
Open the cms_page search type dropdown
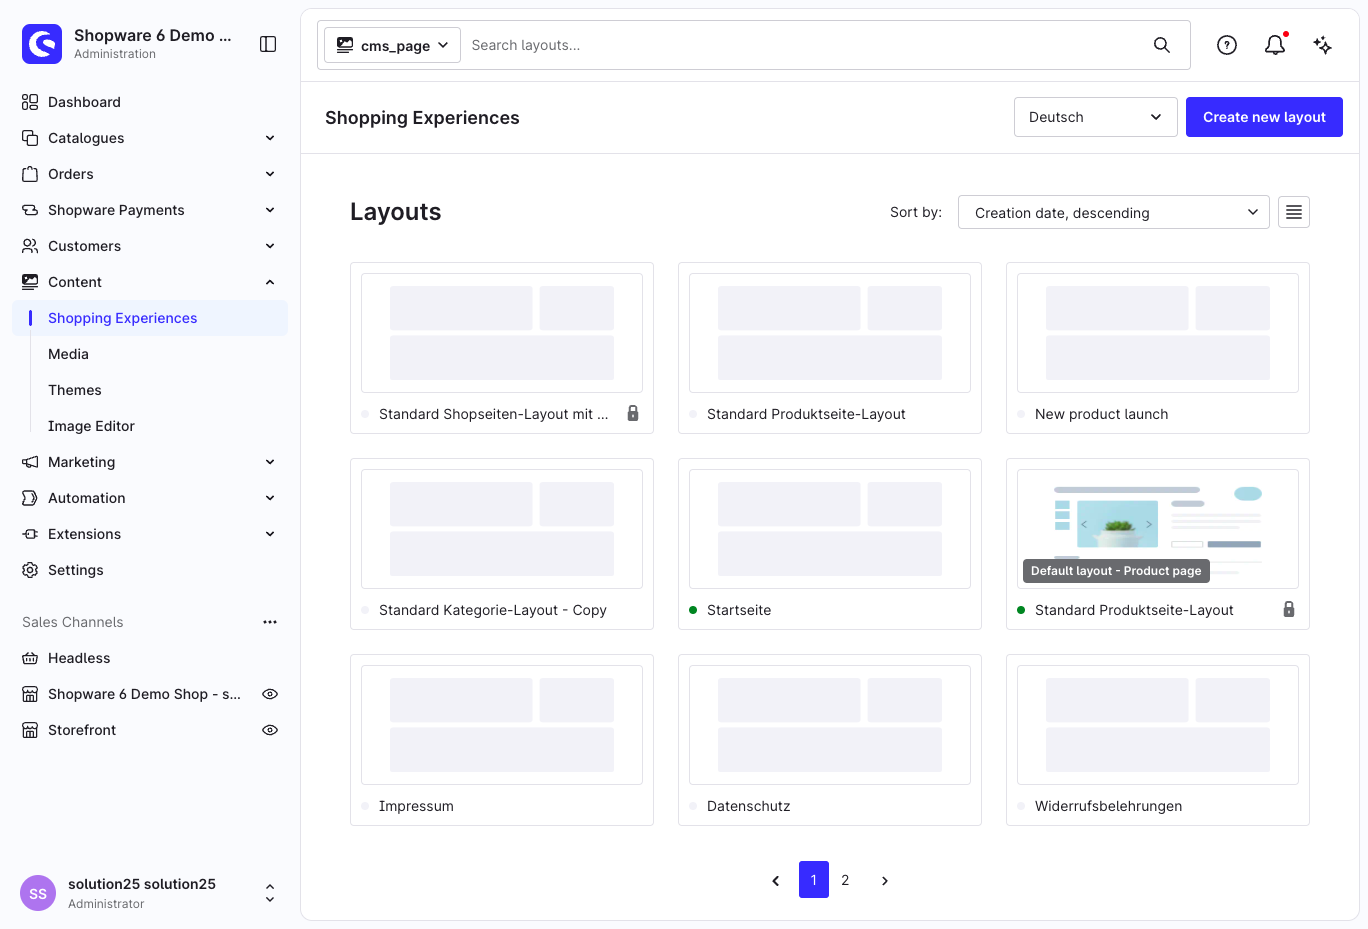pyautogui.click(x=392, y=45)
